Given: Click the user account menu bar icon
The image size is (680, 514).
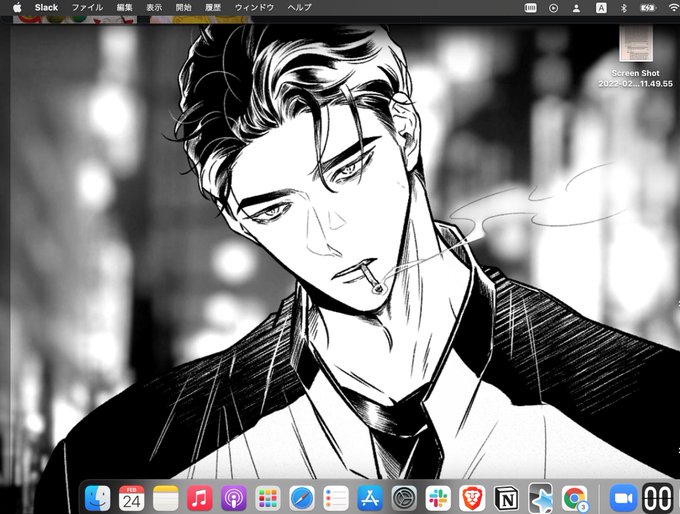Looking at the screenshot, I should (576, 8).
